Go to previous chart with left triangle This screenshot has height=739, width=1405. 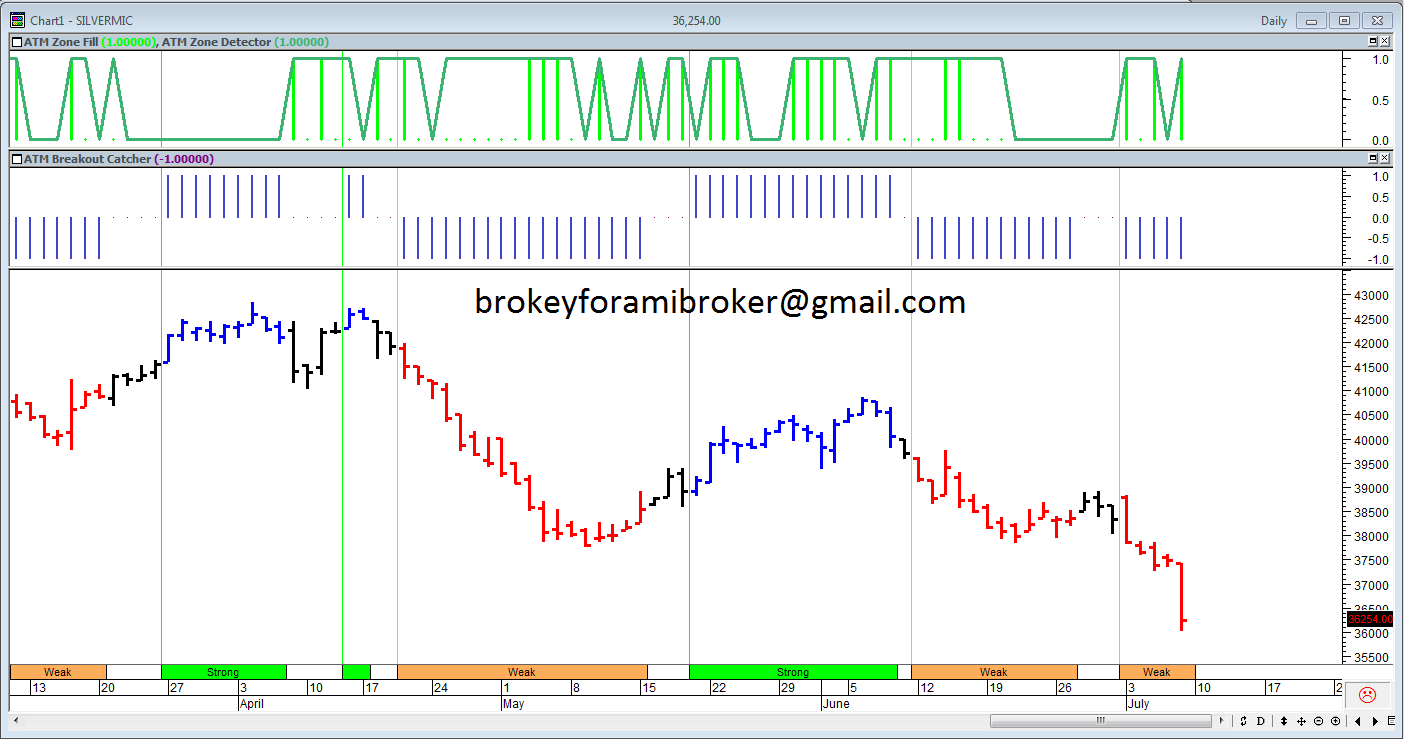pos(1358,721)
